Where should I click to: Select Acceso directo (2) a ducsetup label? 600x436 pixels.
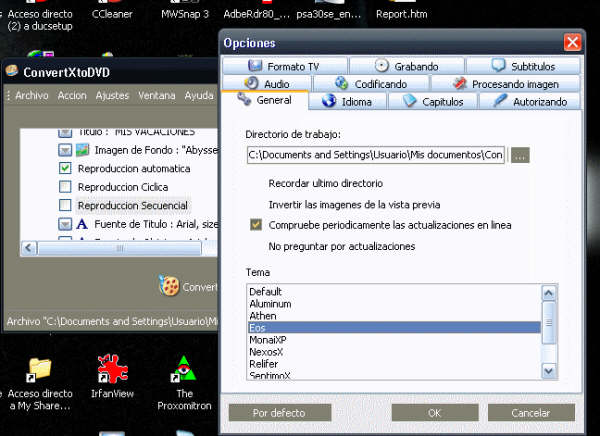(x=40, y=20)
